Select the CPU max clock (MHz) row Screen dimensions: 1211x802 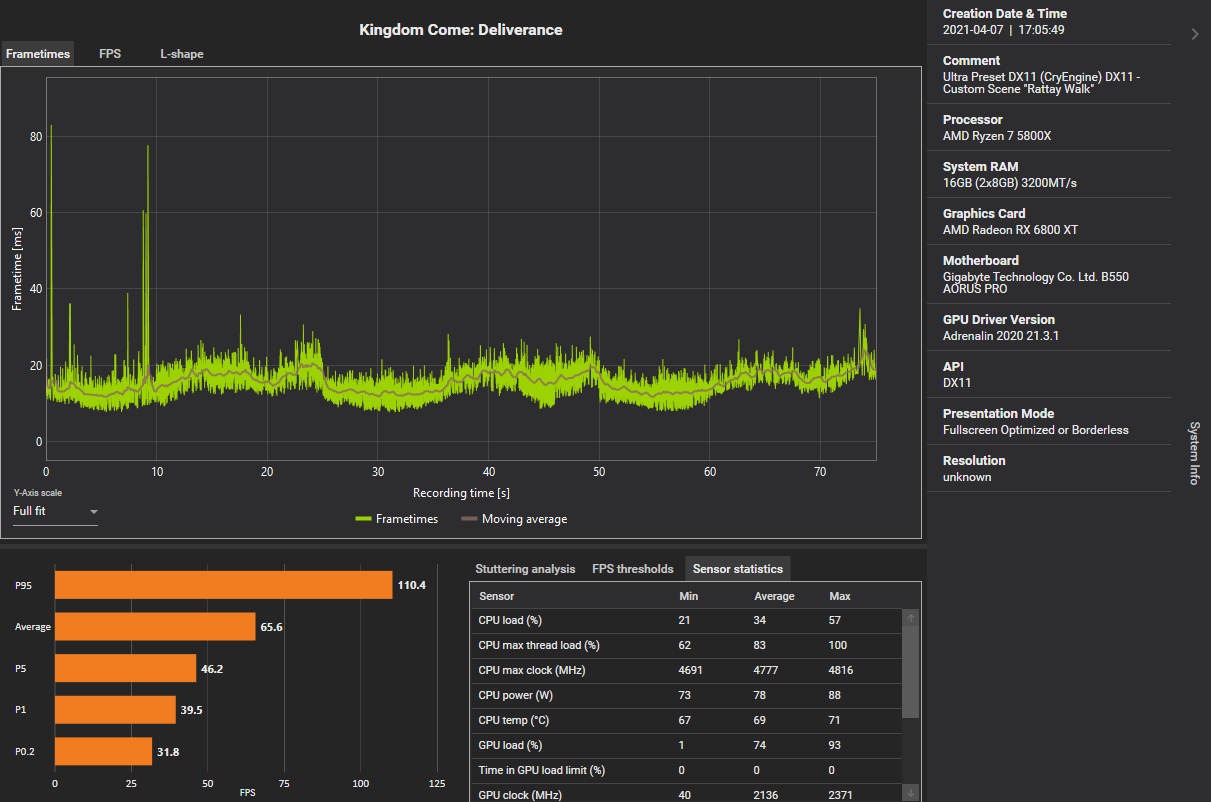pos(686,670)
